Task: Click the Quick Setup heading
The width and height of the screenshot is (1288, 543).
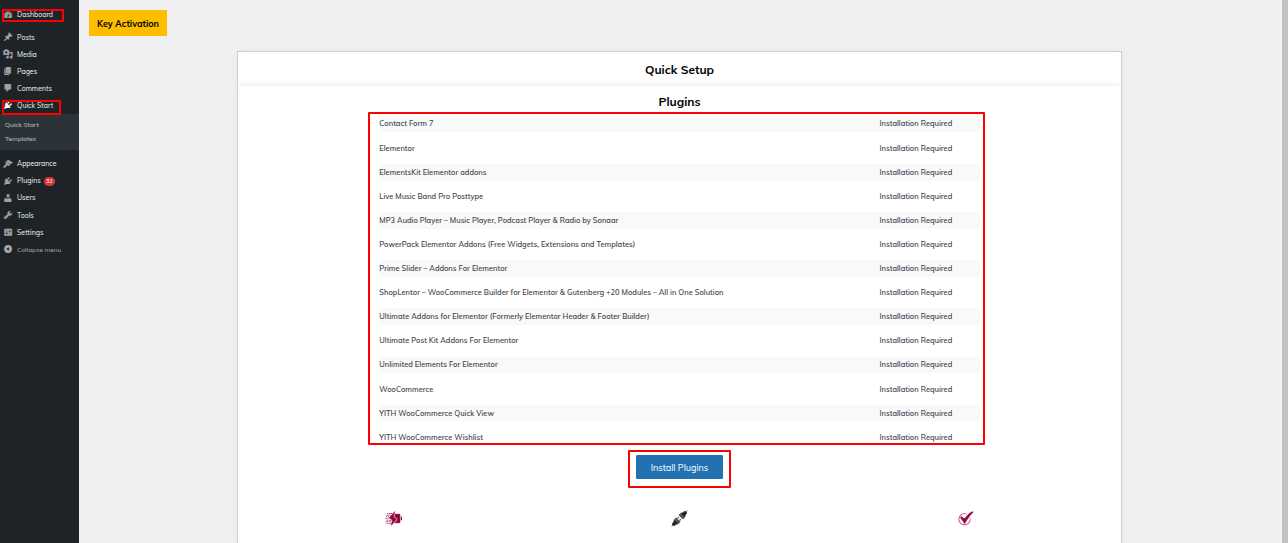Action: (679, 70)
